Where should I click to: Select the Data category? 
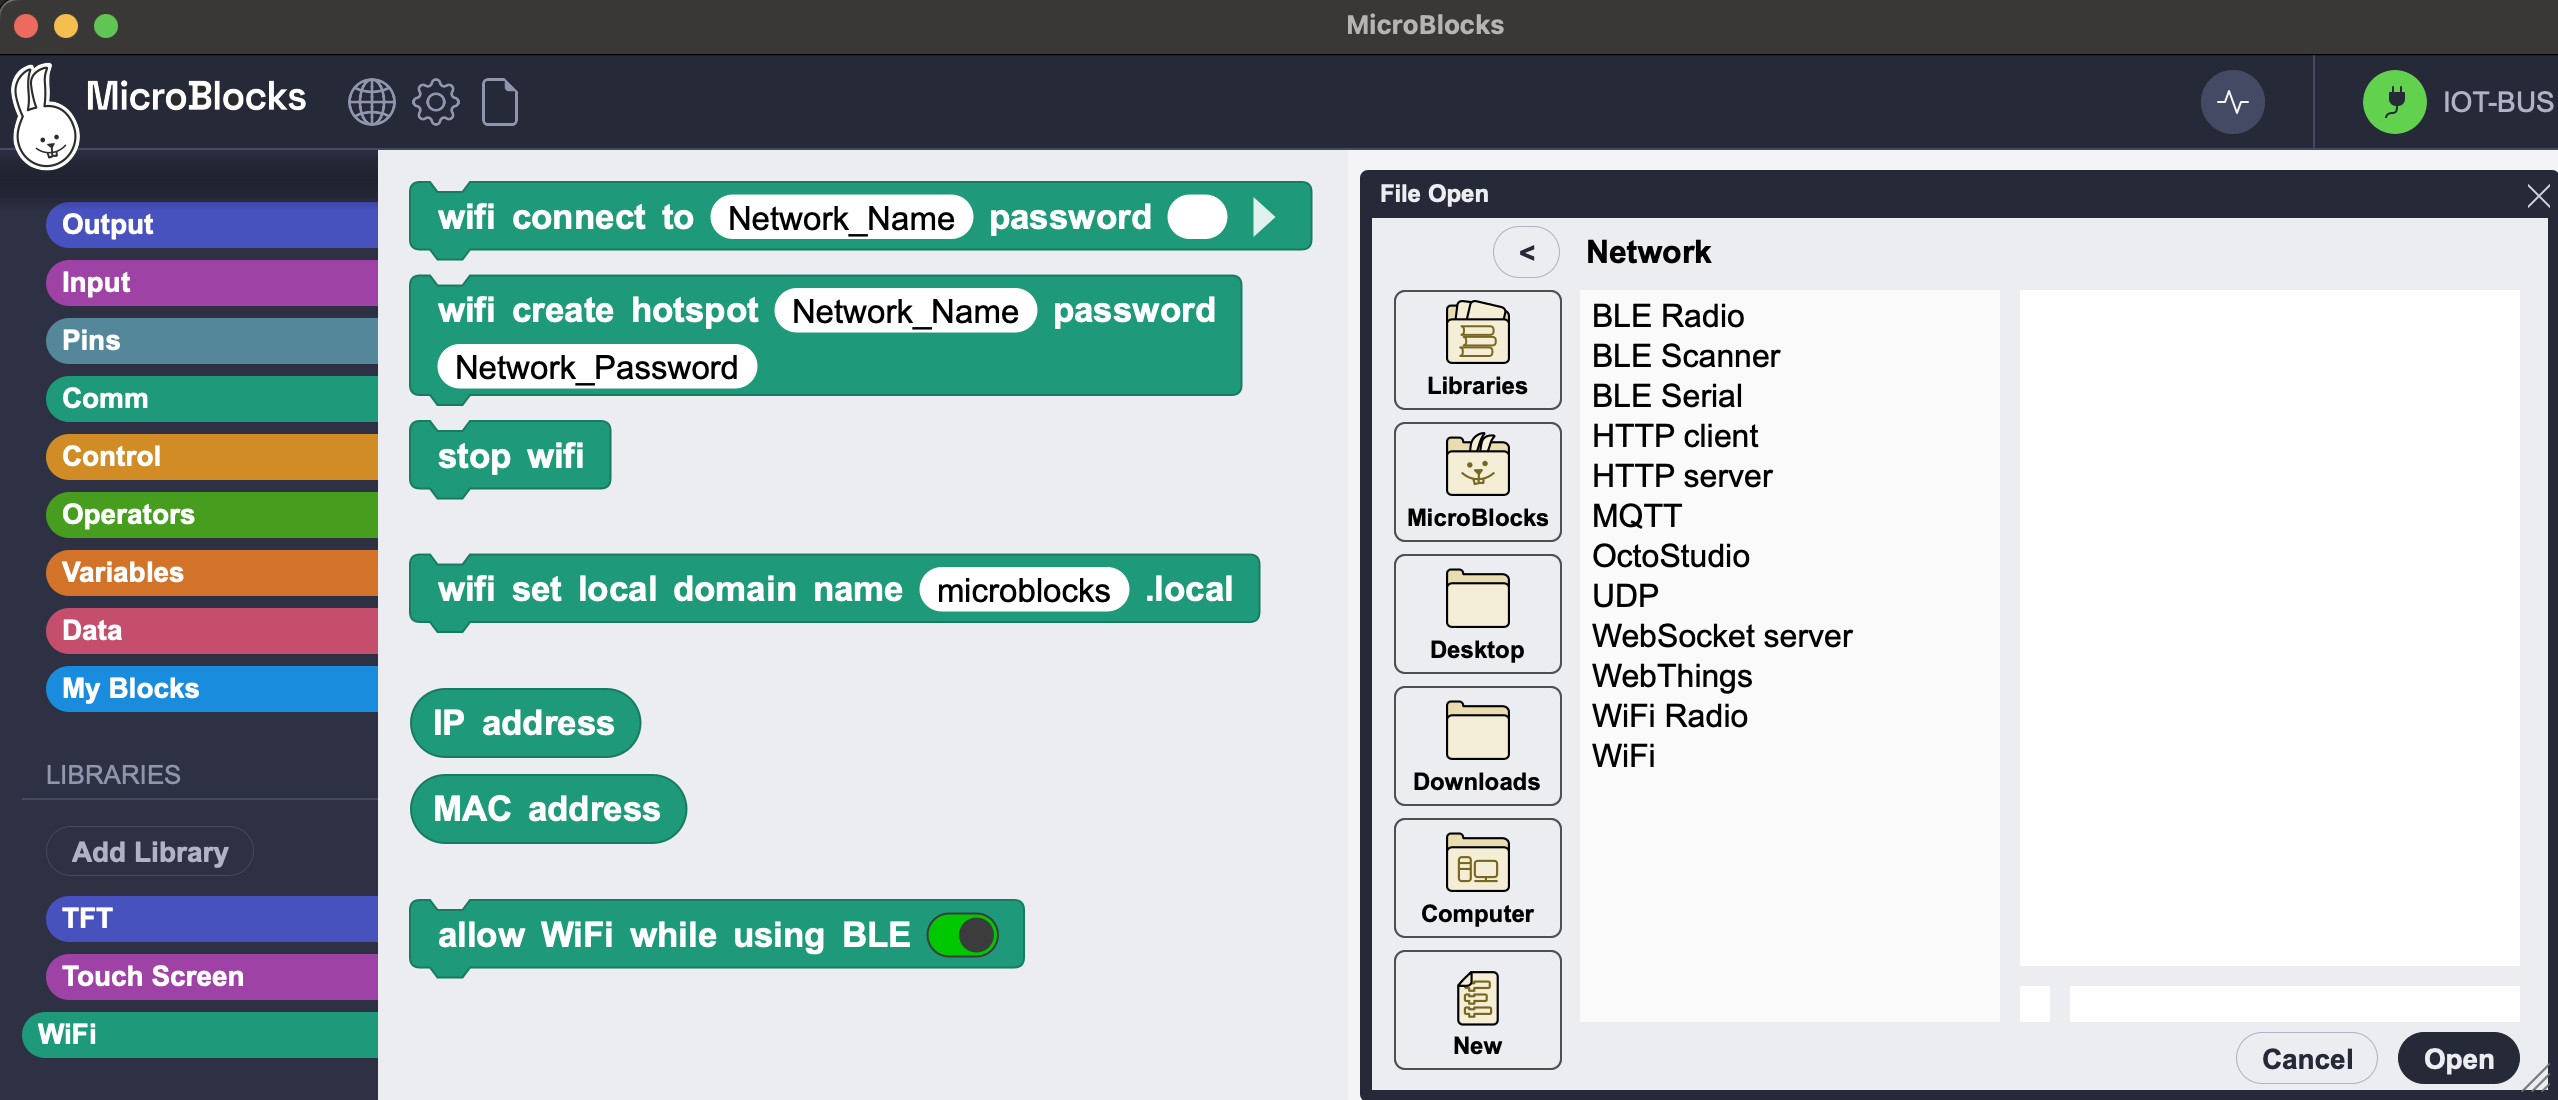coord(212,630)
